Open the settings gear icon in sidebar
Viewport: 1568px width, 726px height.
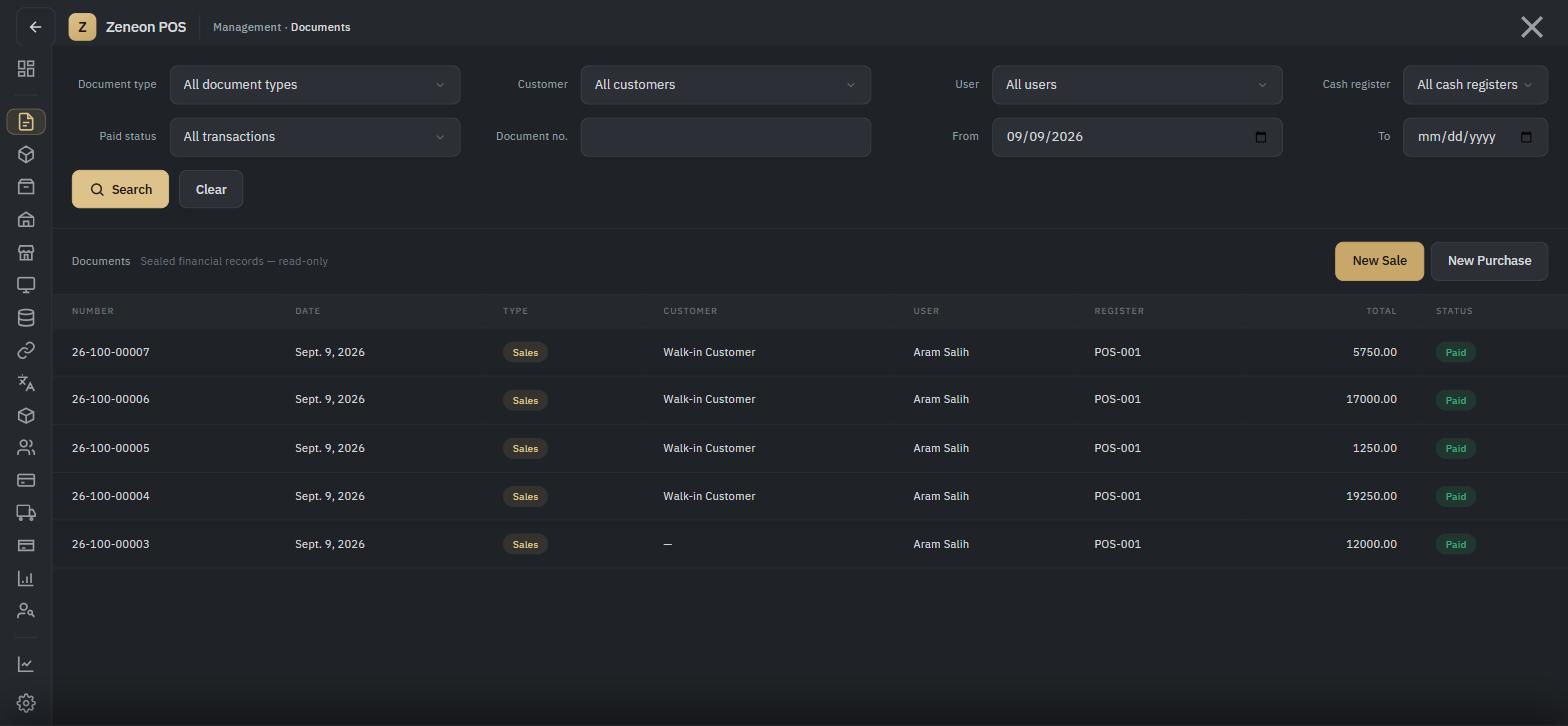(x=26, y=703)
